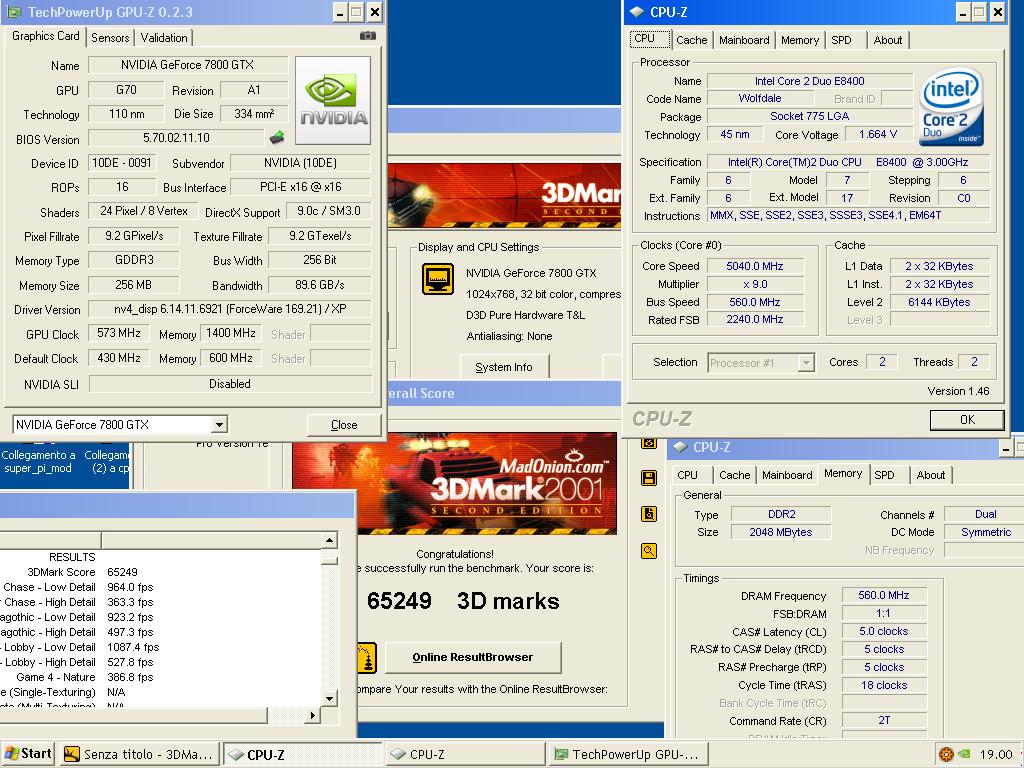Image resolution: width=1024 pixels, height=768 pixels.
Task: Click the Rated FSB value 2240.0 MHz
Action: pos(755,319)
